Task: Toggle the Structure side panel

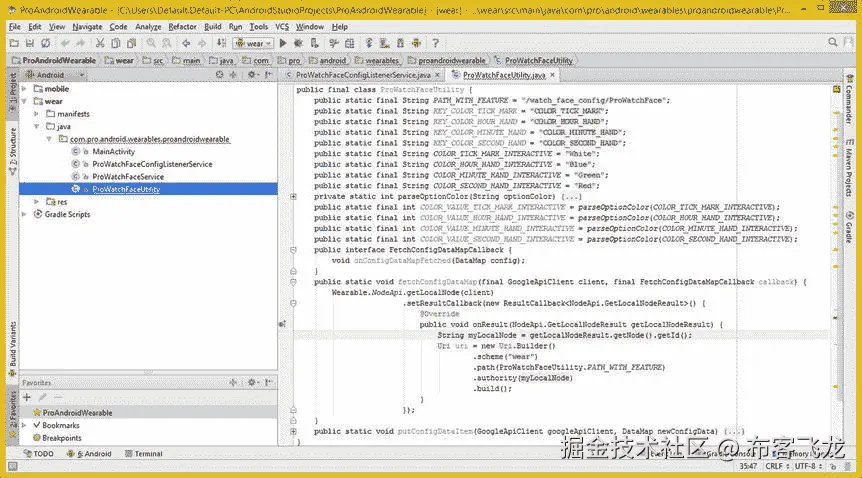Action: point(13,152)
